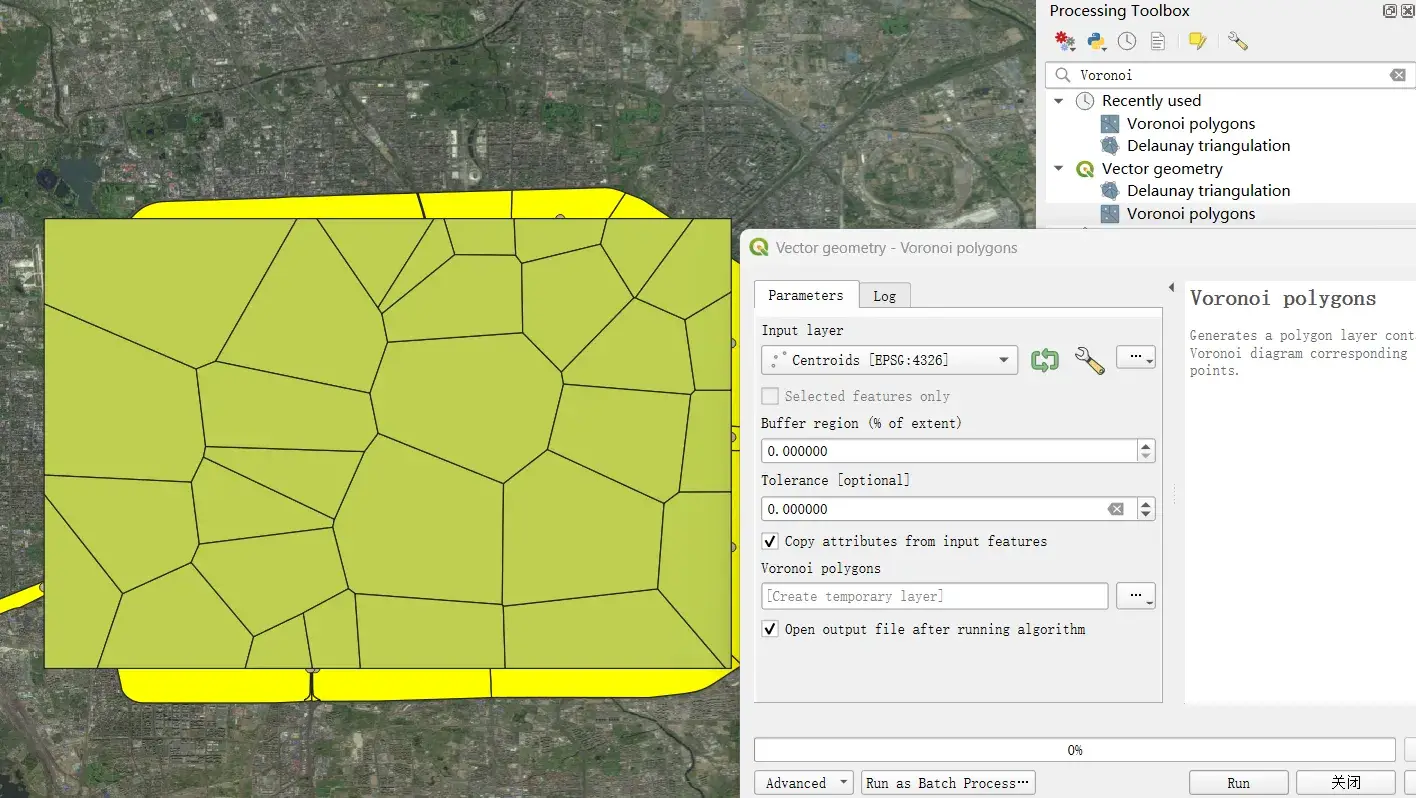Click the iterate over layer green arrows icon
1416x798 pixels.
point(1045,360)
